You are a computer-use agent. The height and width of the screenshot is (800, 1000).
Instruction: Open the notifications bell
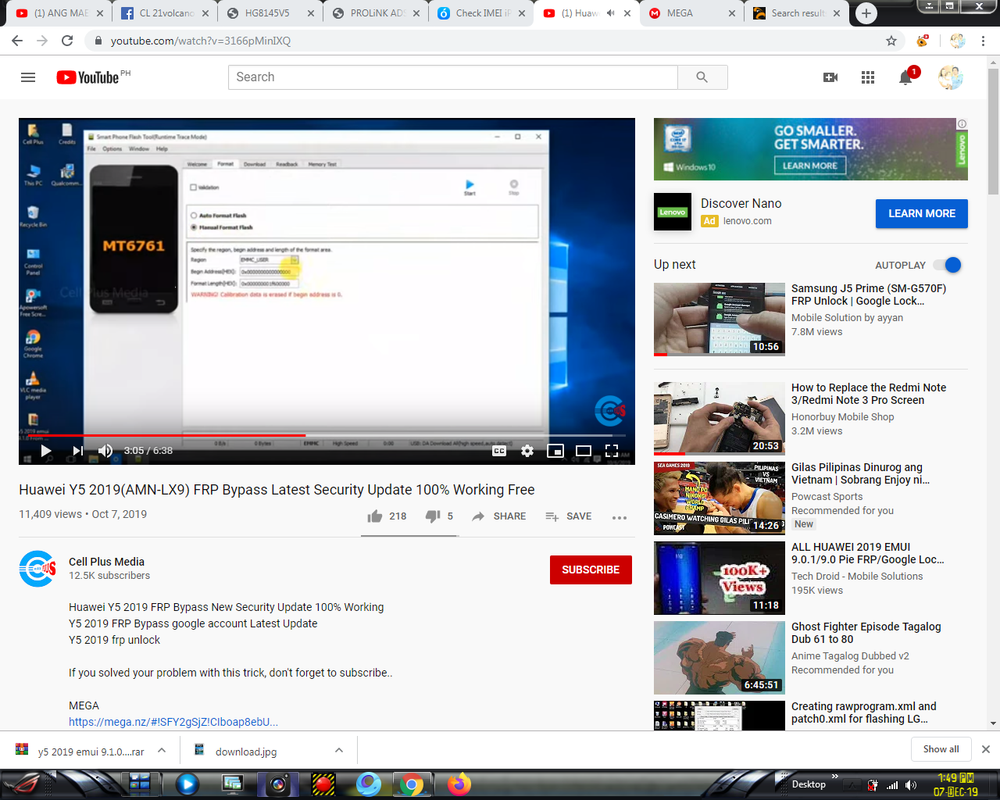pos(905,77)
